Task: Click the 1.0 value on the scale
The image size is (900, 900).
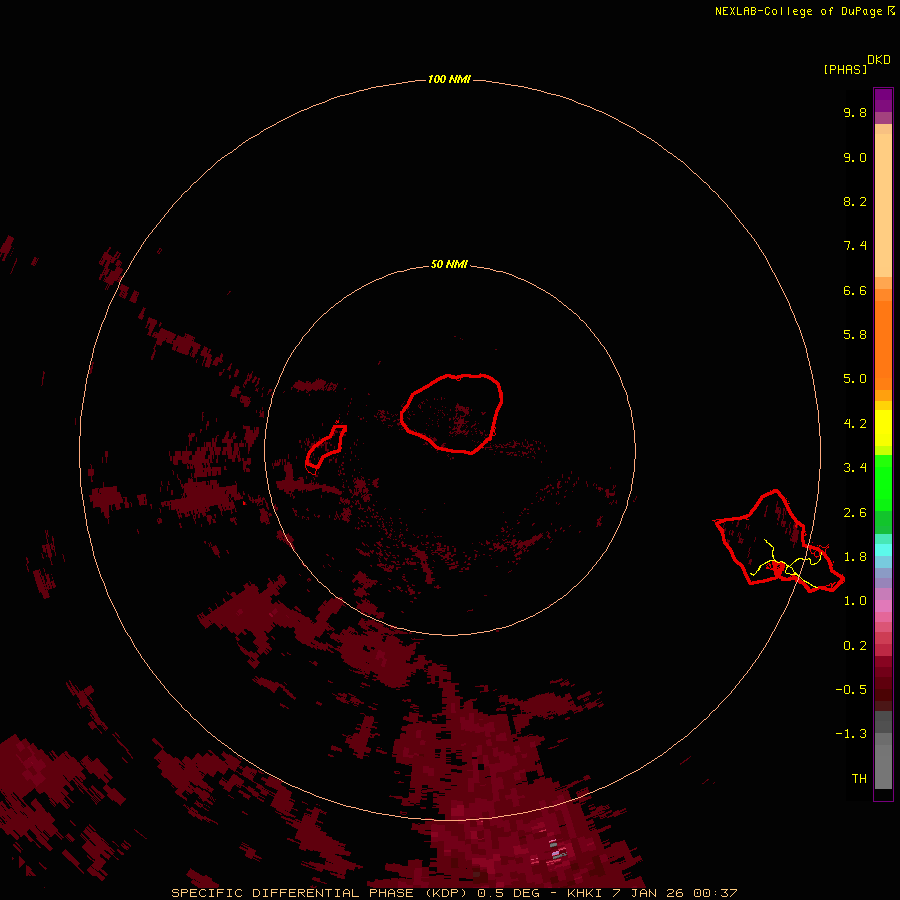Action: [855, 601]
